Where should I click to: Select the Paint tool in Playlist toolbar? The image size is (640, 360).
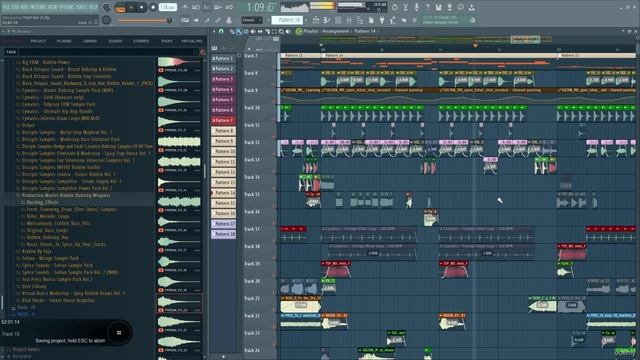[x=239, y=31]
